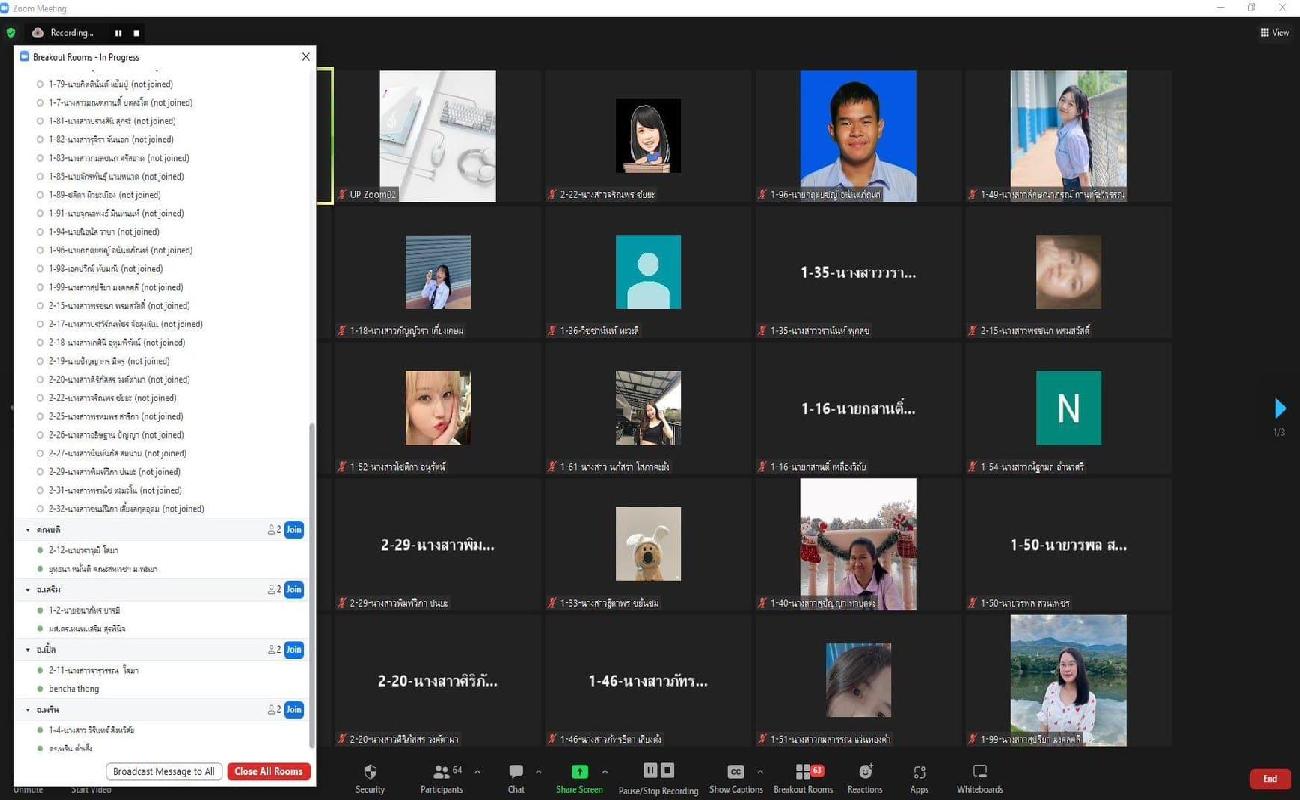Open the Security options in the toolbar
The height and width of the screenshot is (800, 1300).
(370, 778)
